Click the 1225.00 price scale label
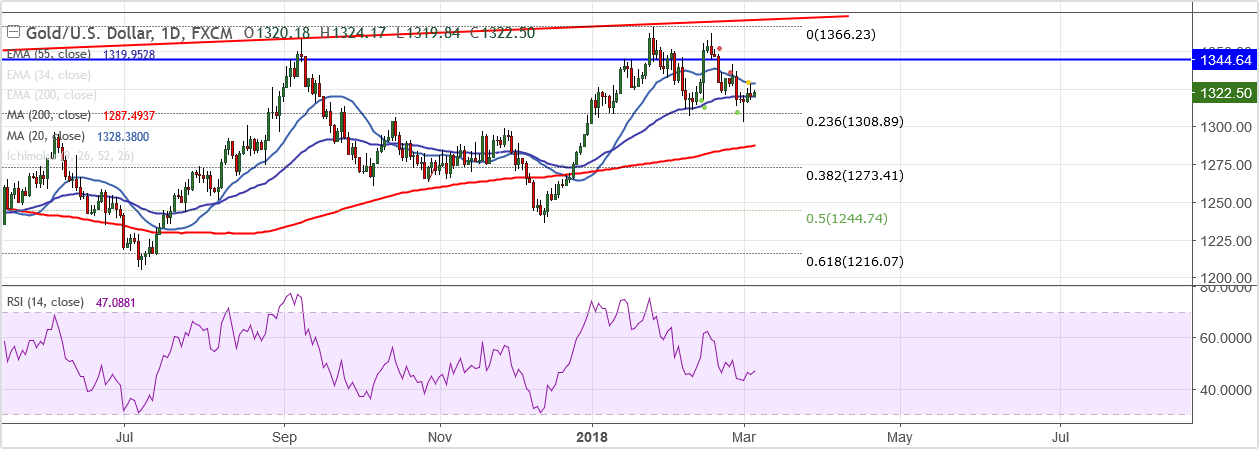1259x449 pixels. (1224, 241)
